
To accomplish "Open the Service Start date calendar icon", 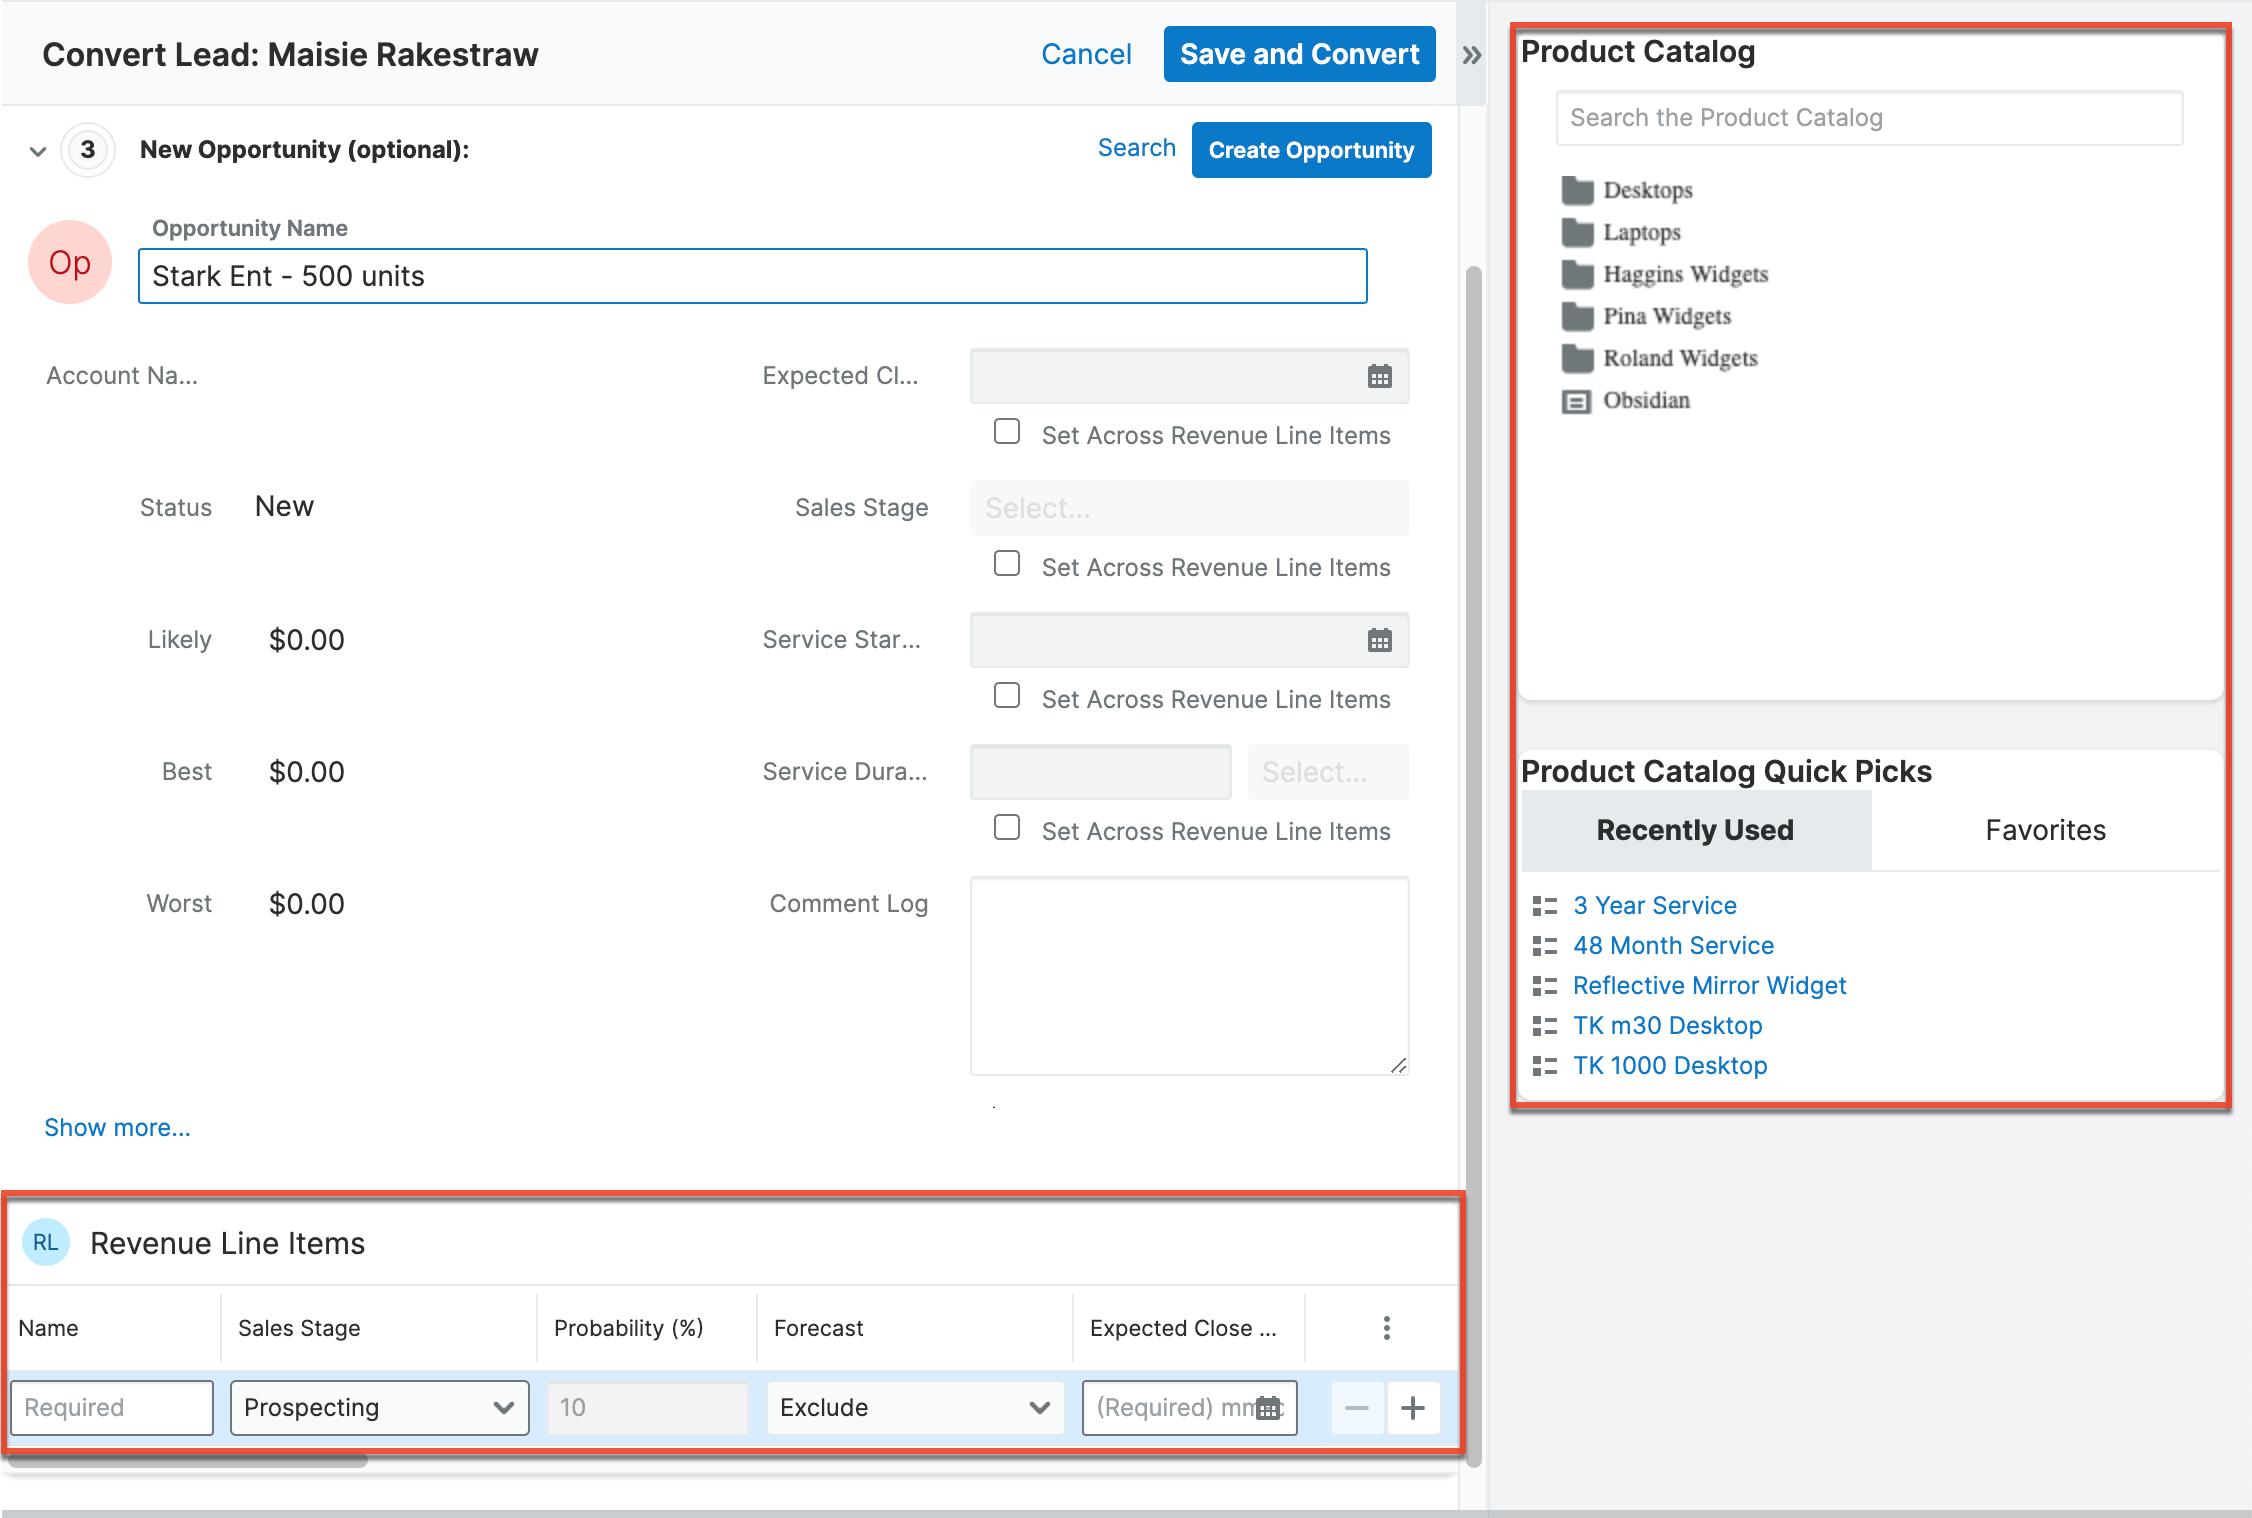I will [x=1379, y=640].
